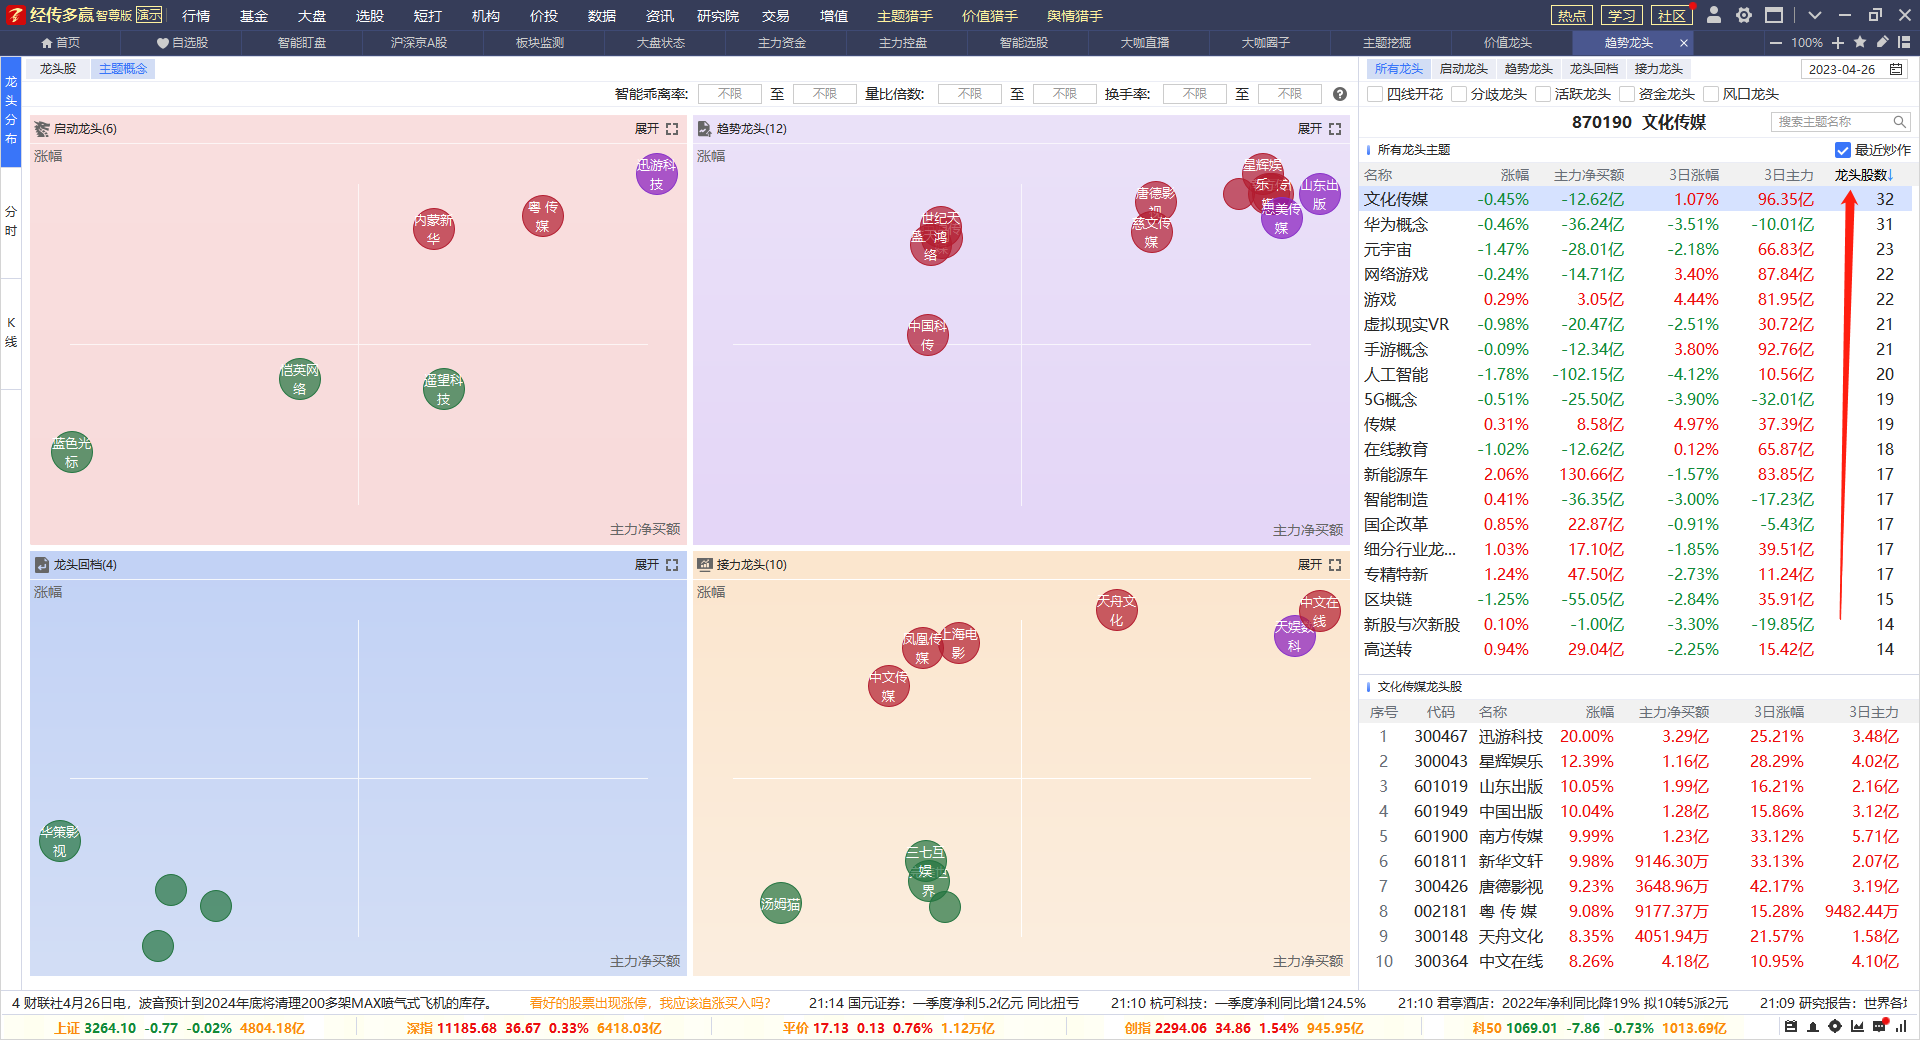The height and width of the screenshot is (1040, 1920).
Task: Sort themes by 主力净买额 column
Action: pos(1588,175)
